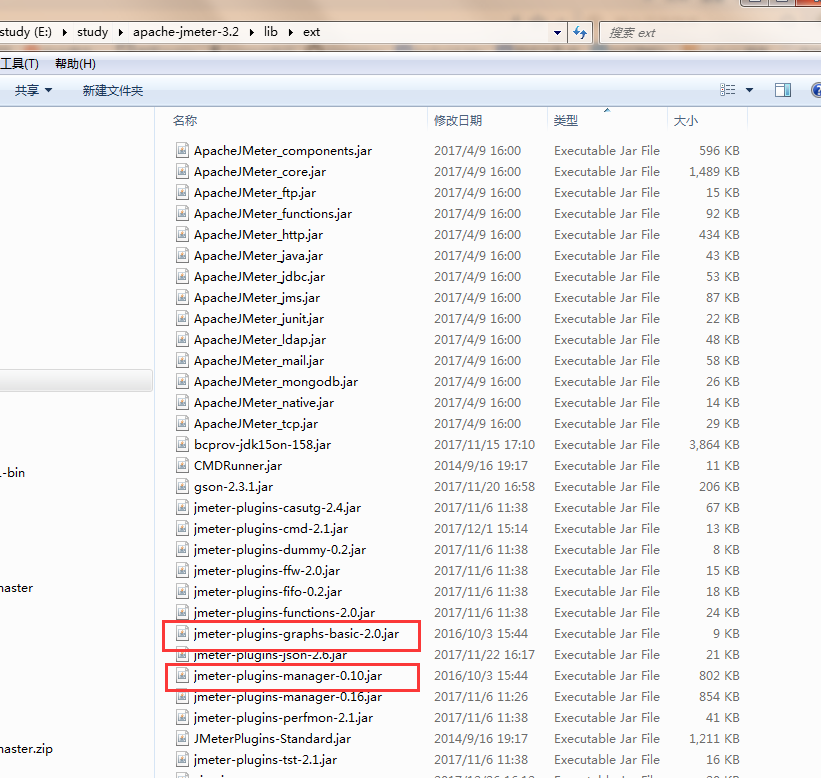Click the view options icon

click(x=727, y=90)
